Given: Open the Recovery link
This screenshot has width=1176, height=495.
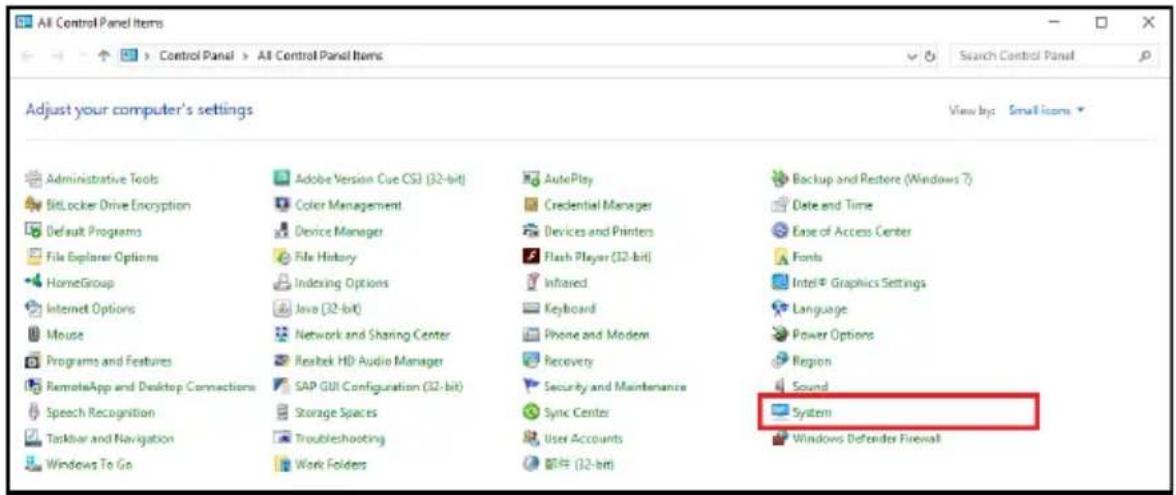Looking at the screenshot, I should (x=568, y=361).
